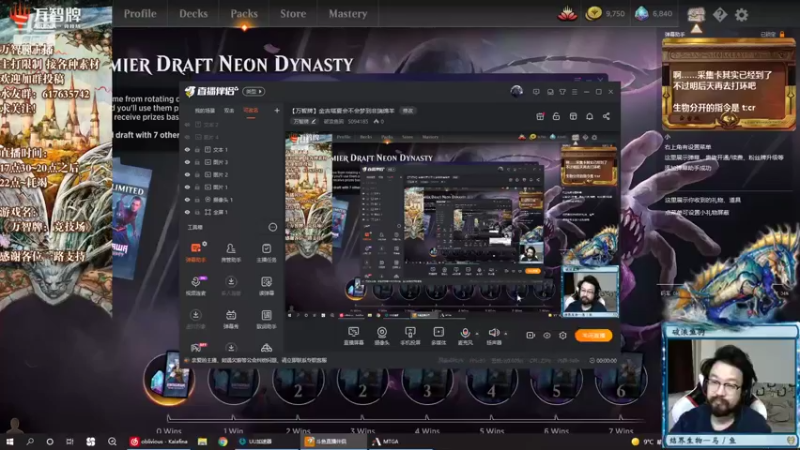This screenshot has height=450, width=800.
Task: Open MTGA settings gear icon
Action: [741, 14]
